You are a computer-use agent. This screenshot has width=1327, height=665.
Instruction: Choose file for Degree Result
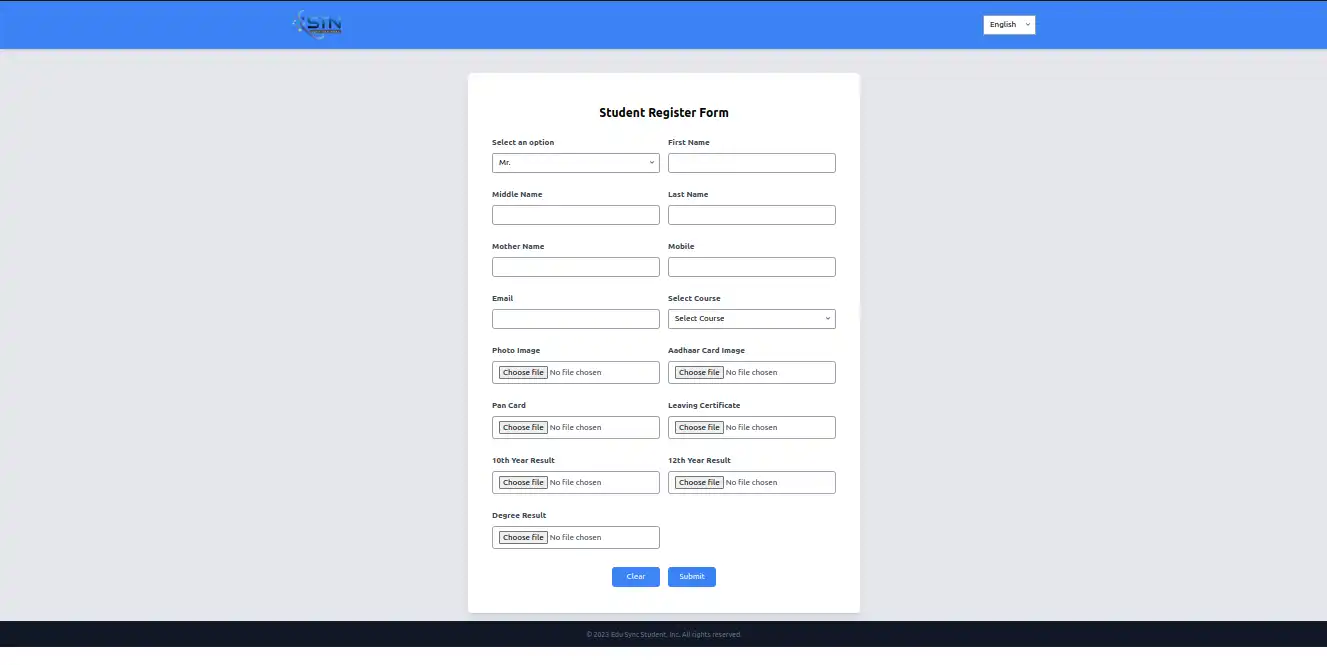click(x=523, y=537)
